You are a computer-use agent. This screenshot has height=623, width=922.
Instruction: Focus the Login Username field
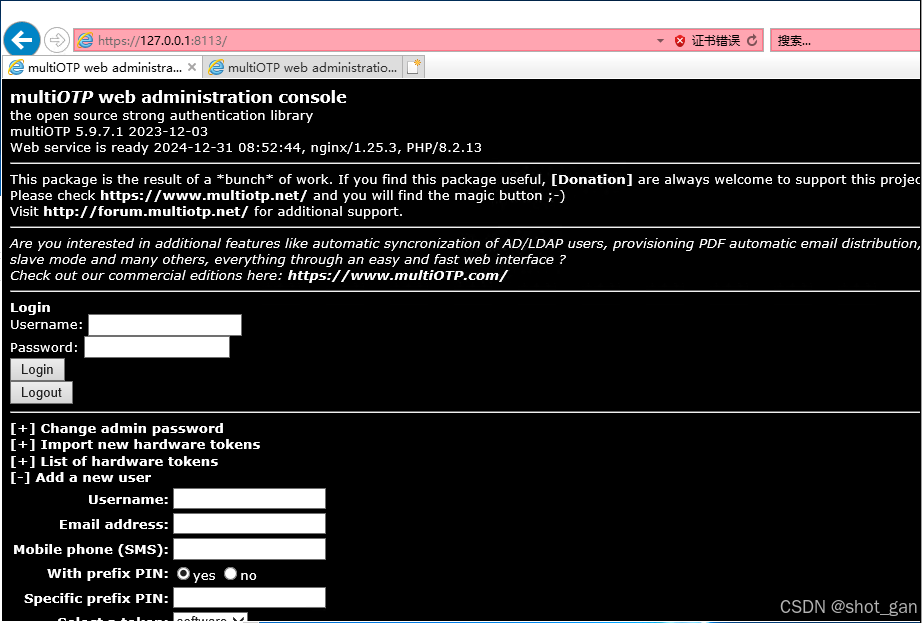click(165, 325)
